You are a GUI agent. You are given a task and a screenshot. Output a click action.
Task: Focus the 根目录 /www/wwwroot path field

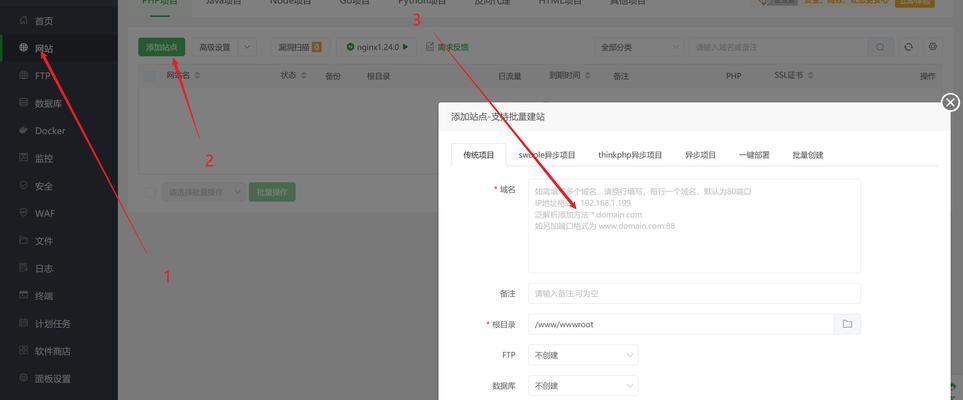point(681,324)
